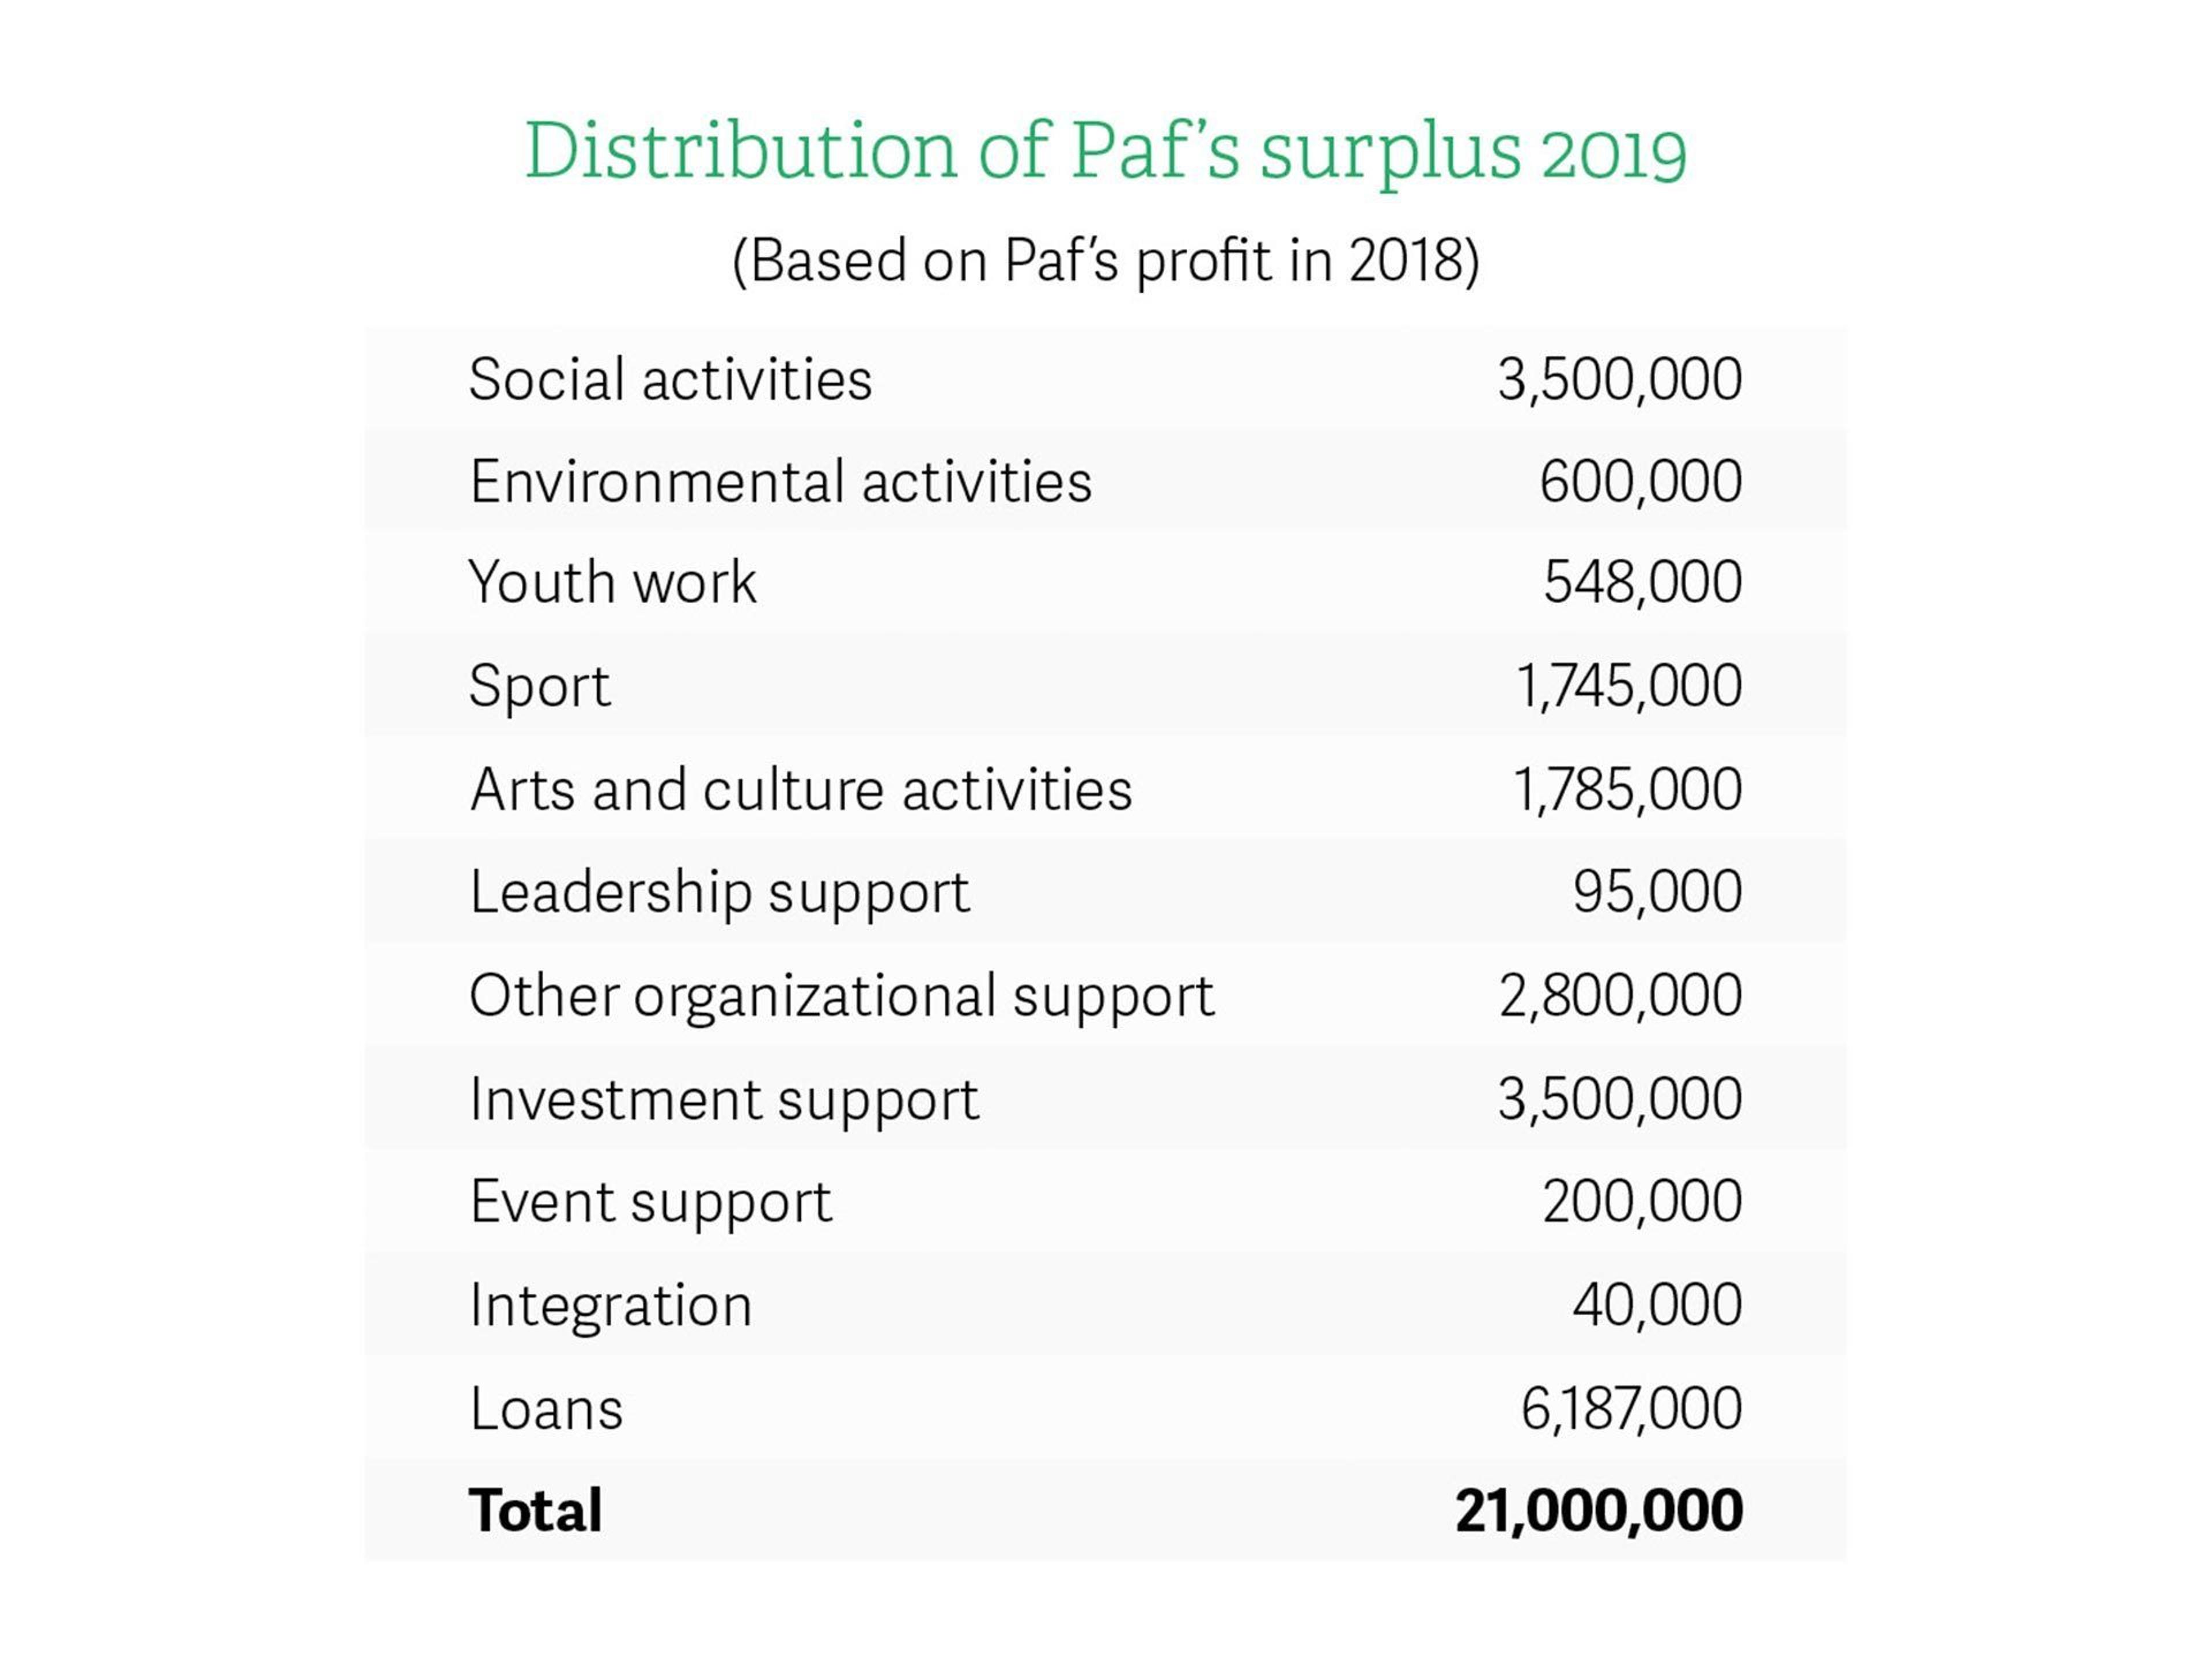
Task: Select the 1,745,000 Sport amount
Action: (1629, 687)
